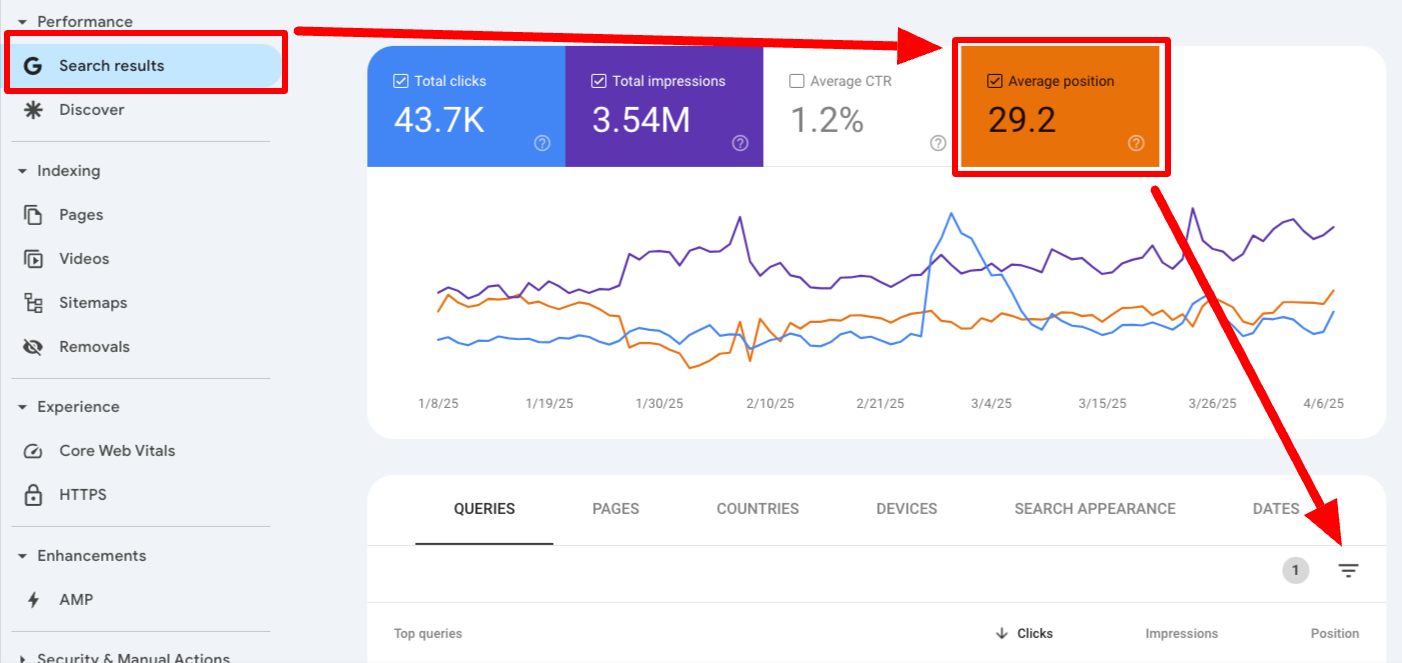This screenshot has height=663, width=1402.
Task: Open the Discover report
Action: pos(91,110)
